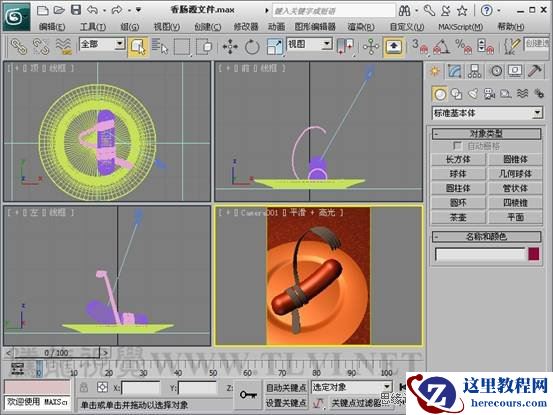Select the Helpers category button
The height and width of the screenshot is (415, 553).
(506, 94)
